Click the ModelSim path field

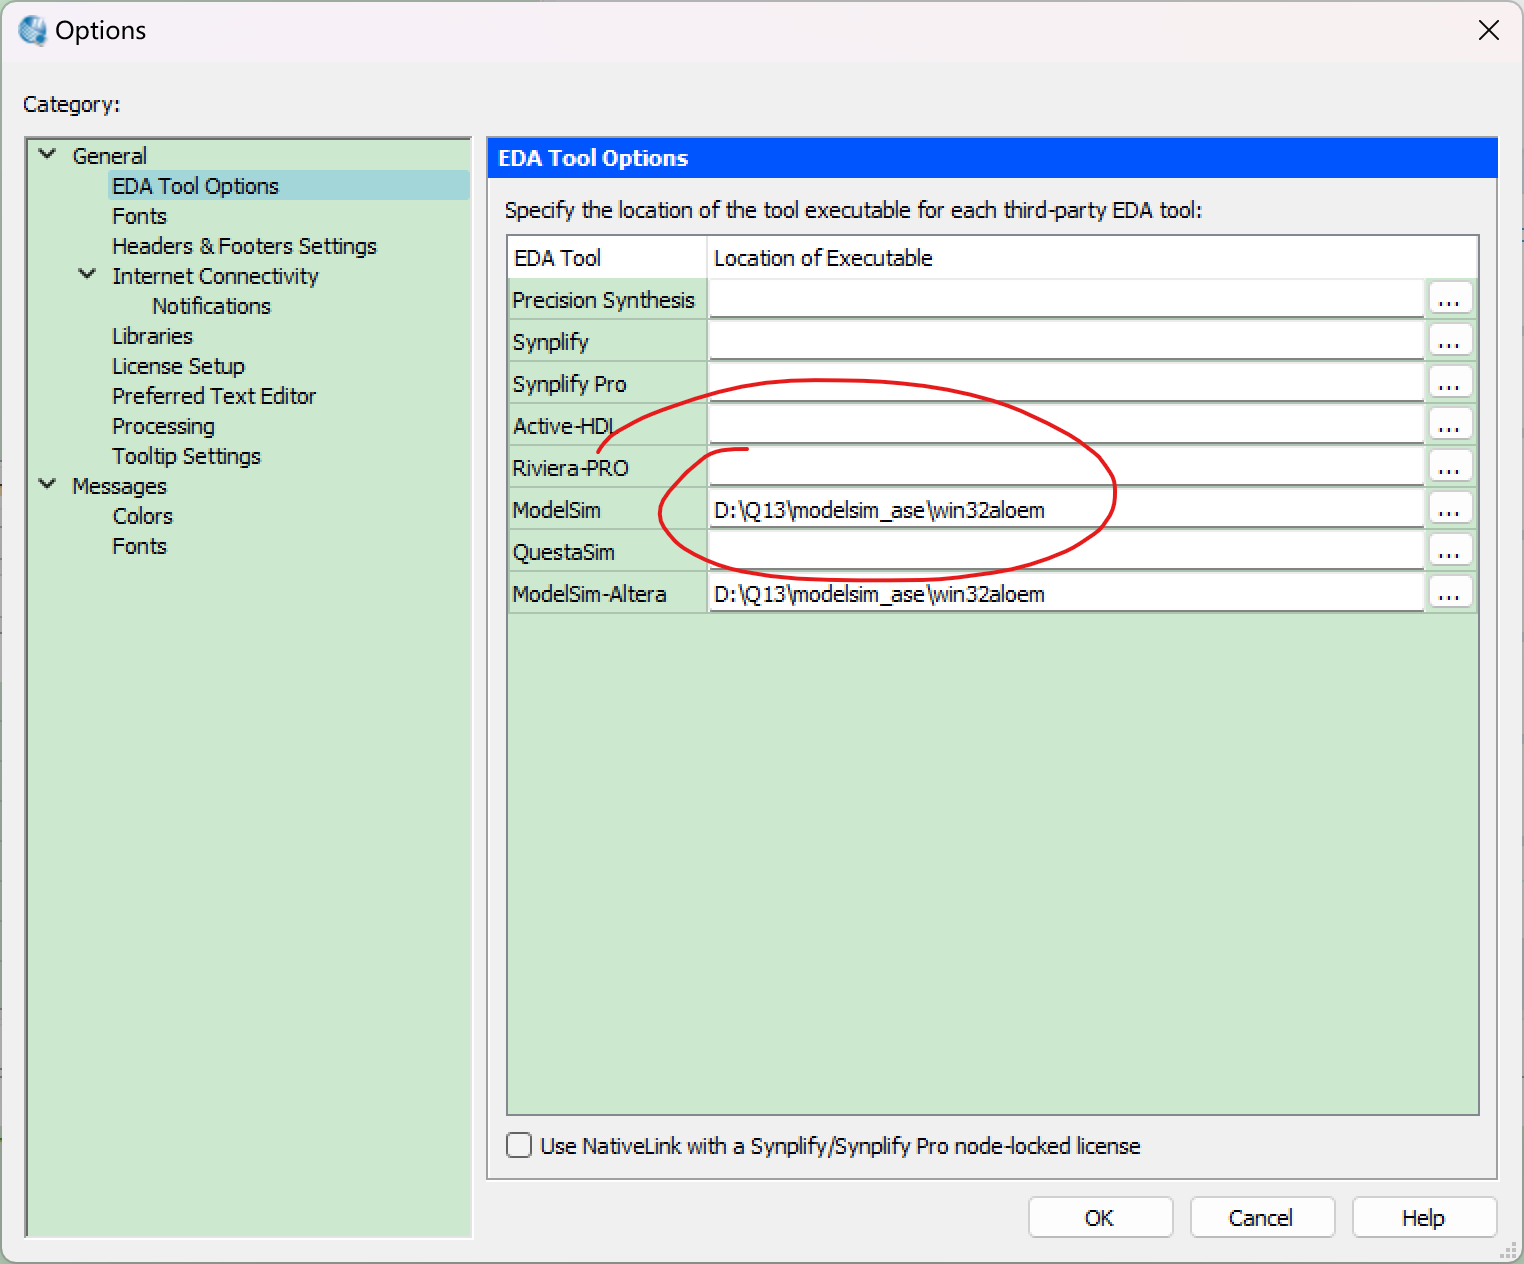tap(1066, 509)
